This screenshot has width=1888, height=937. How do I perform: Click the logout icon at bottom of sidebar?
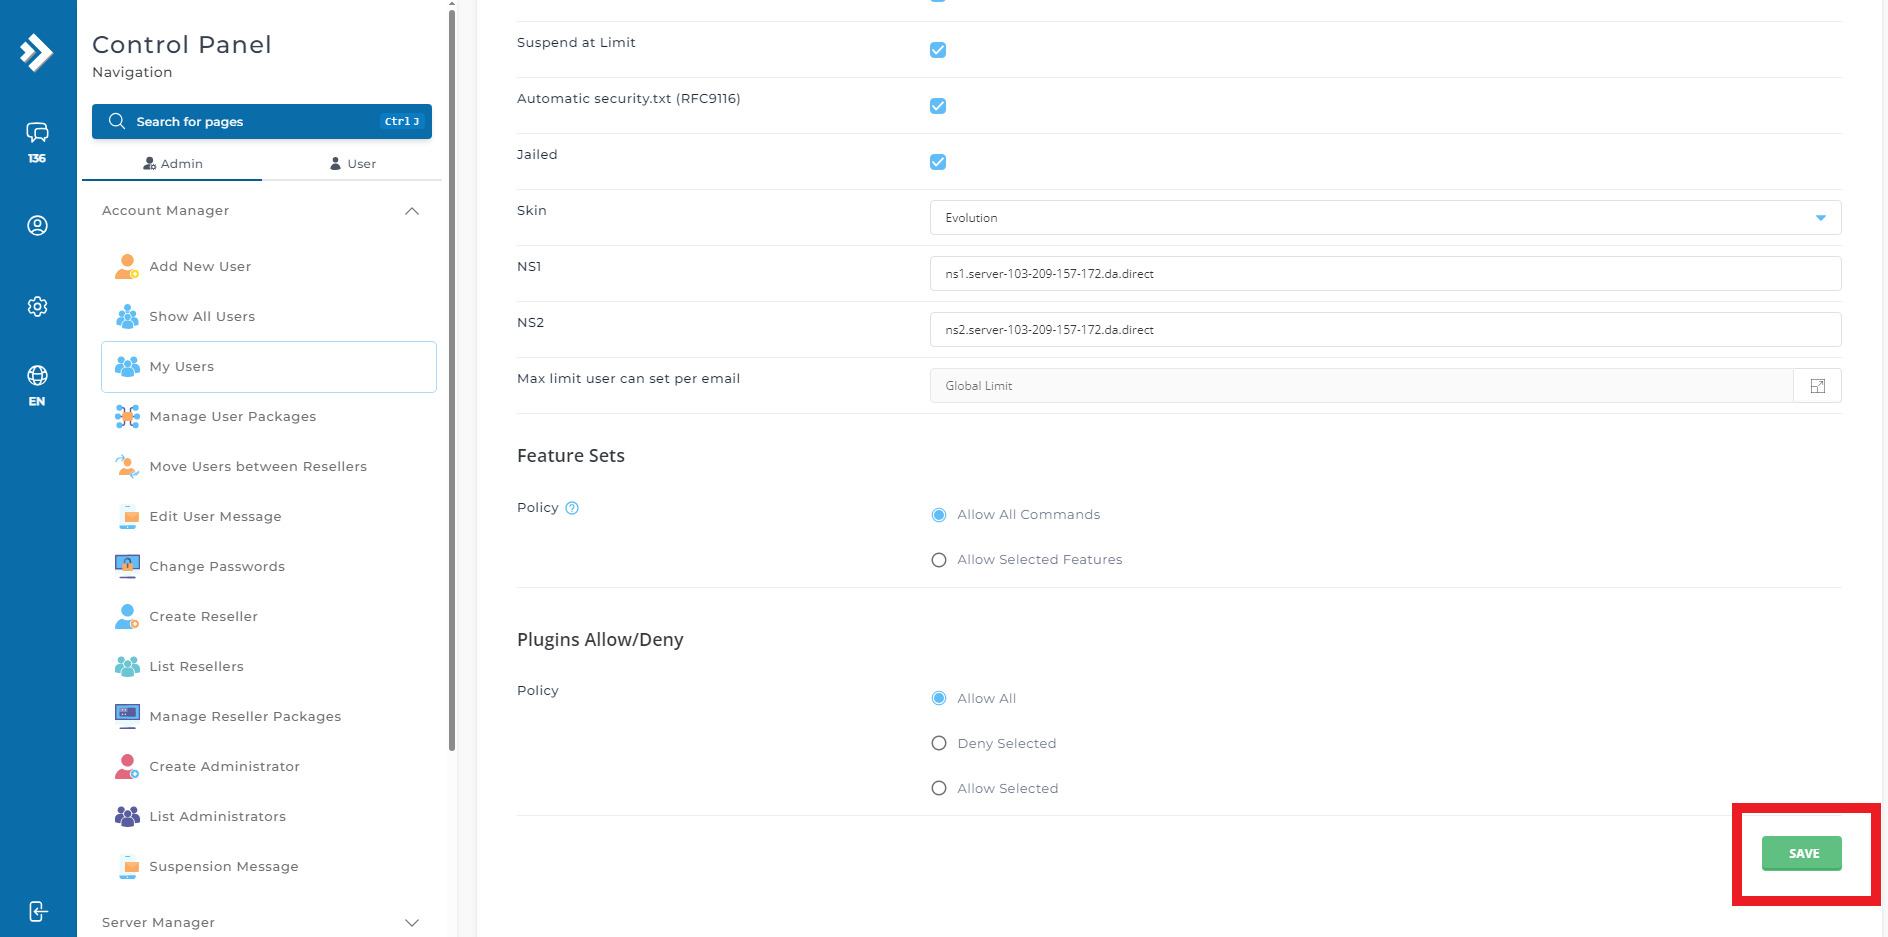(37, 911)
